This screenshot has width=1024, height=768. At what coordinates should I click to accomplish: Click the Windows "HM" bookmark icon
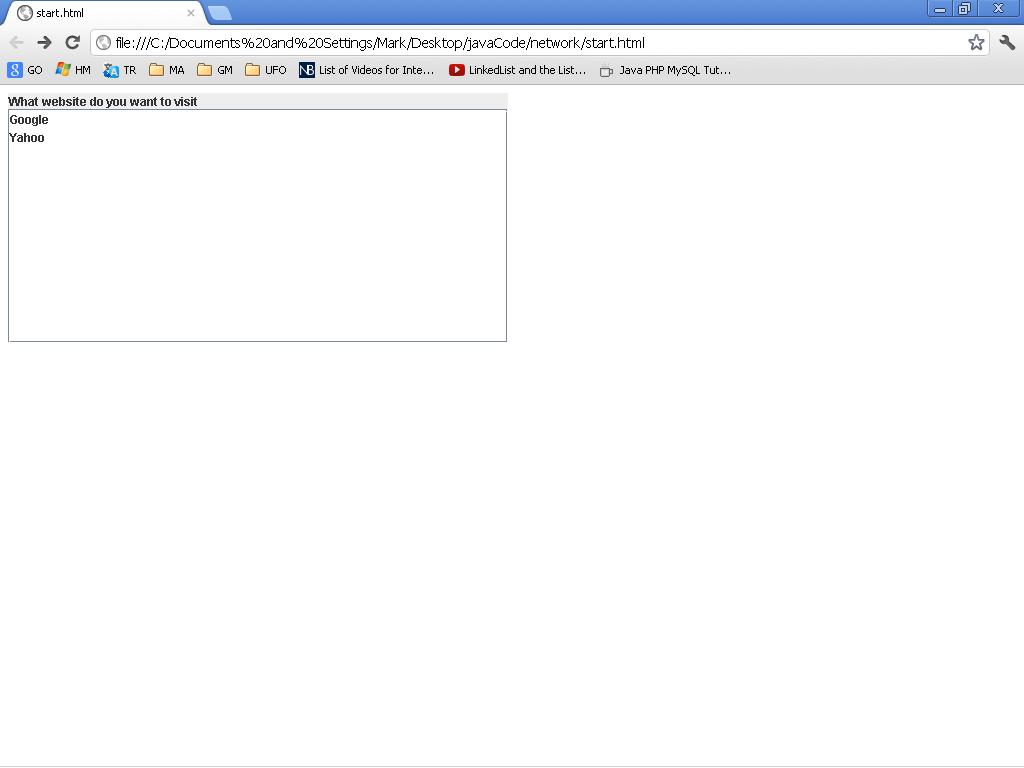[x=72, y=70]
